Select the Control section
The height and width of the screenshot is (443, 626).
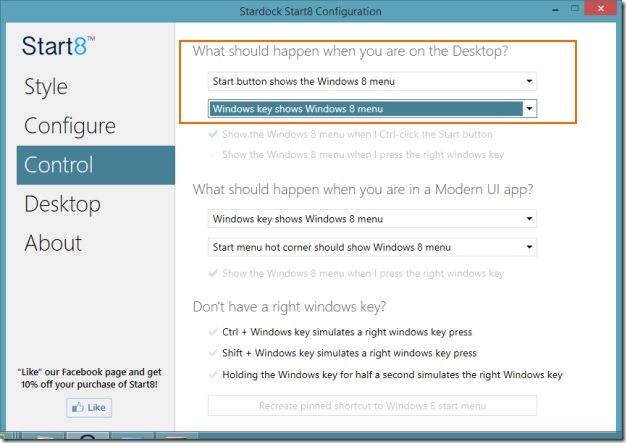(x=96, y=165)
